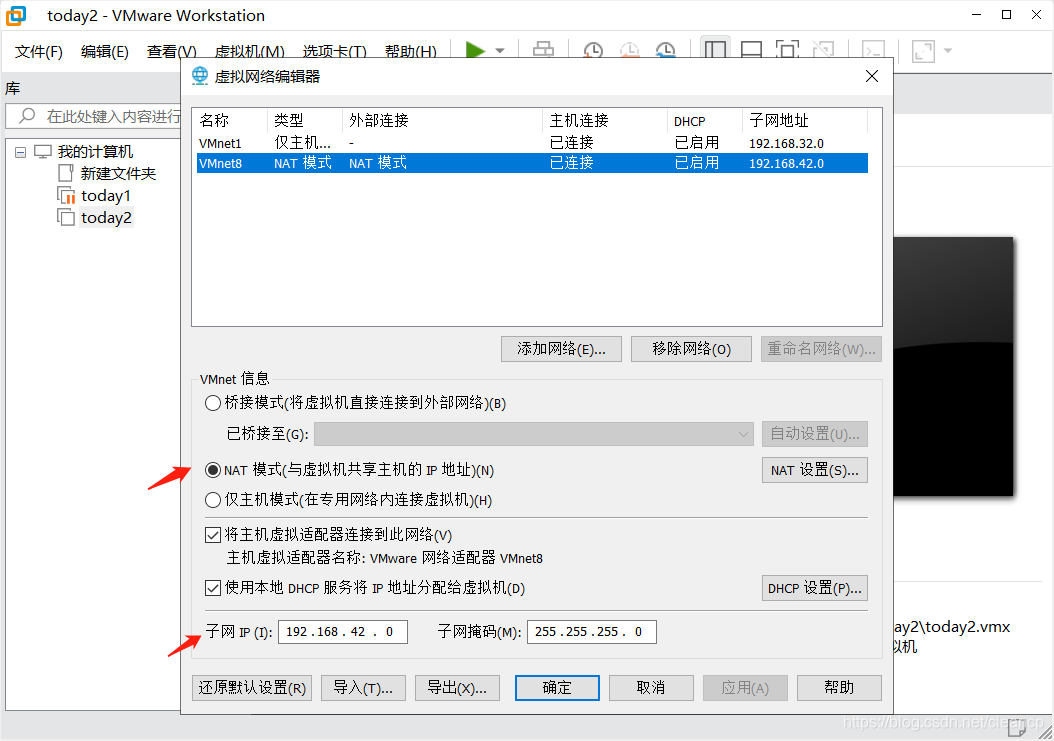Viewport: 1054px width, 741px height.
Task: Click the My Computer monitor icon
Action: [x=43, y=152]
